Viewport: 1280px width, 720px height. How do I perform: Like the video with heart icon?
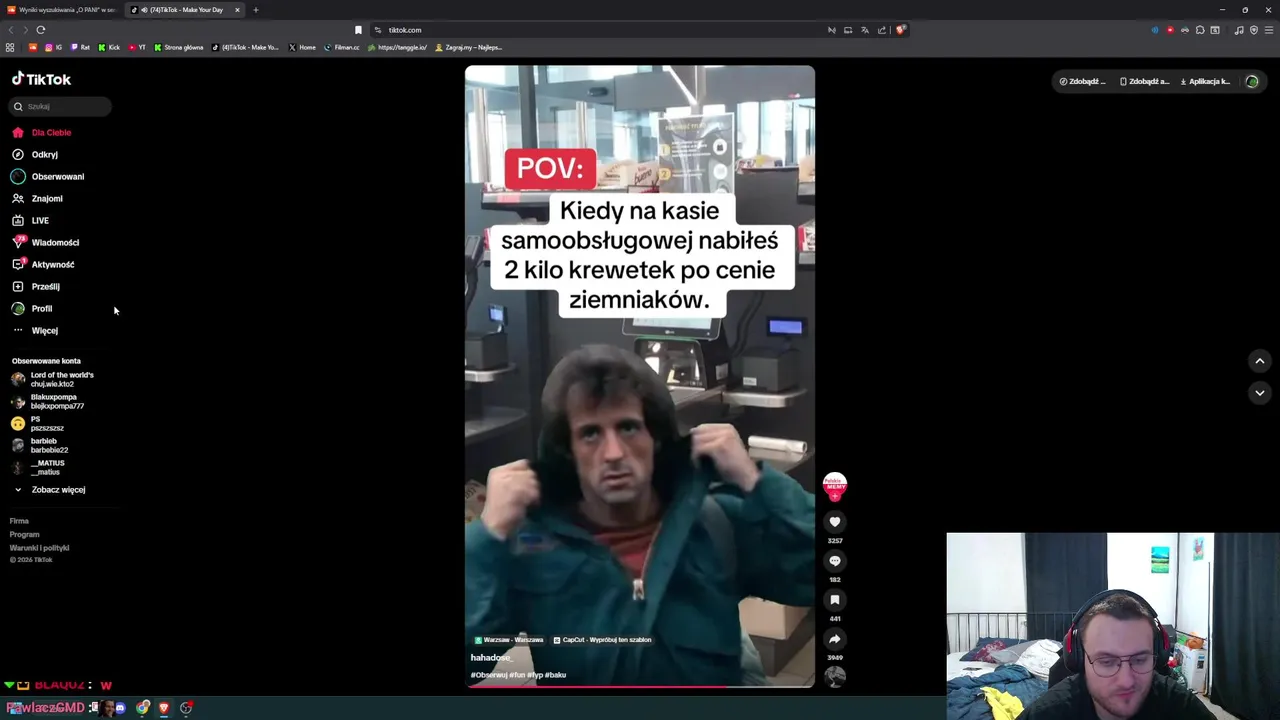pyautogui.click(x=835, y=521)
